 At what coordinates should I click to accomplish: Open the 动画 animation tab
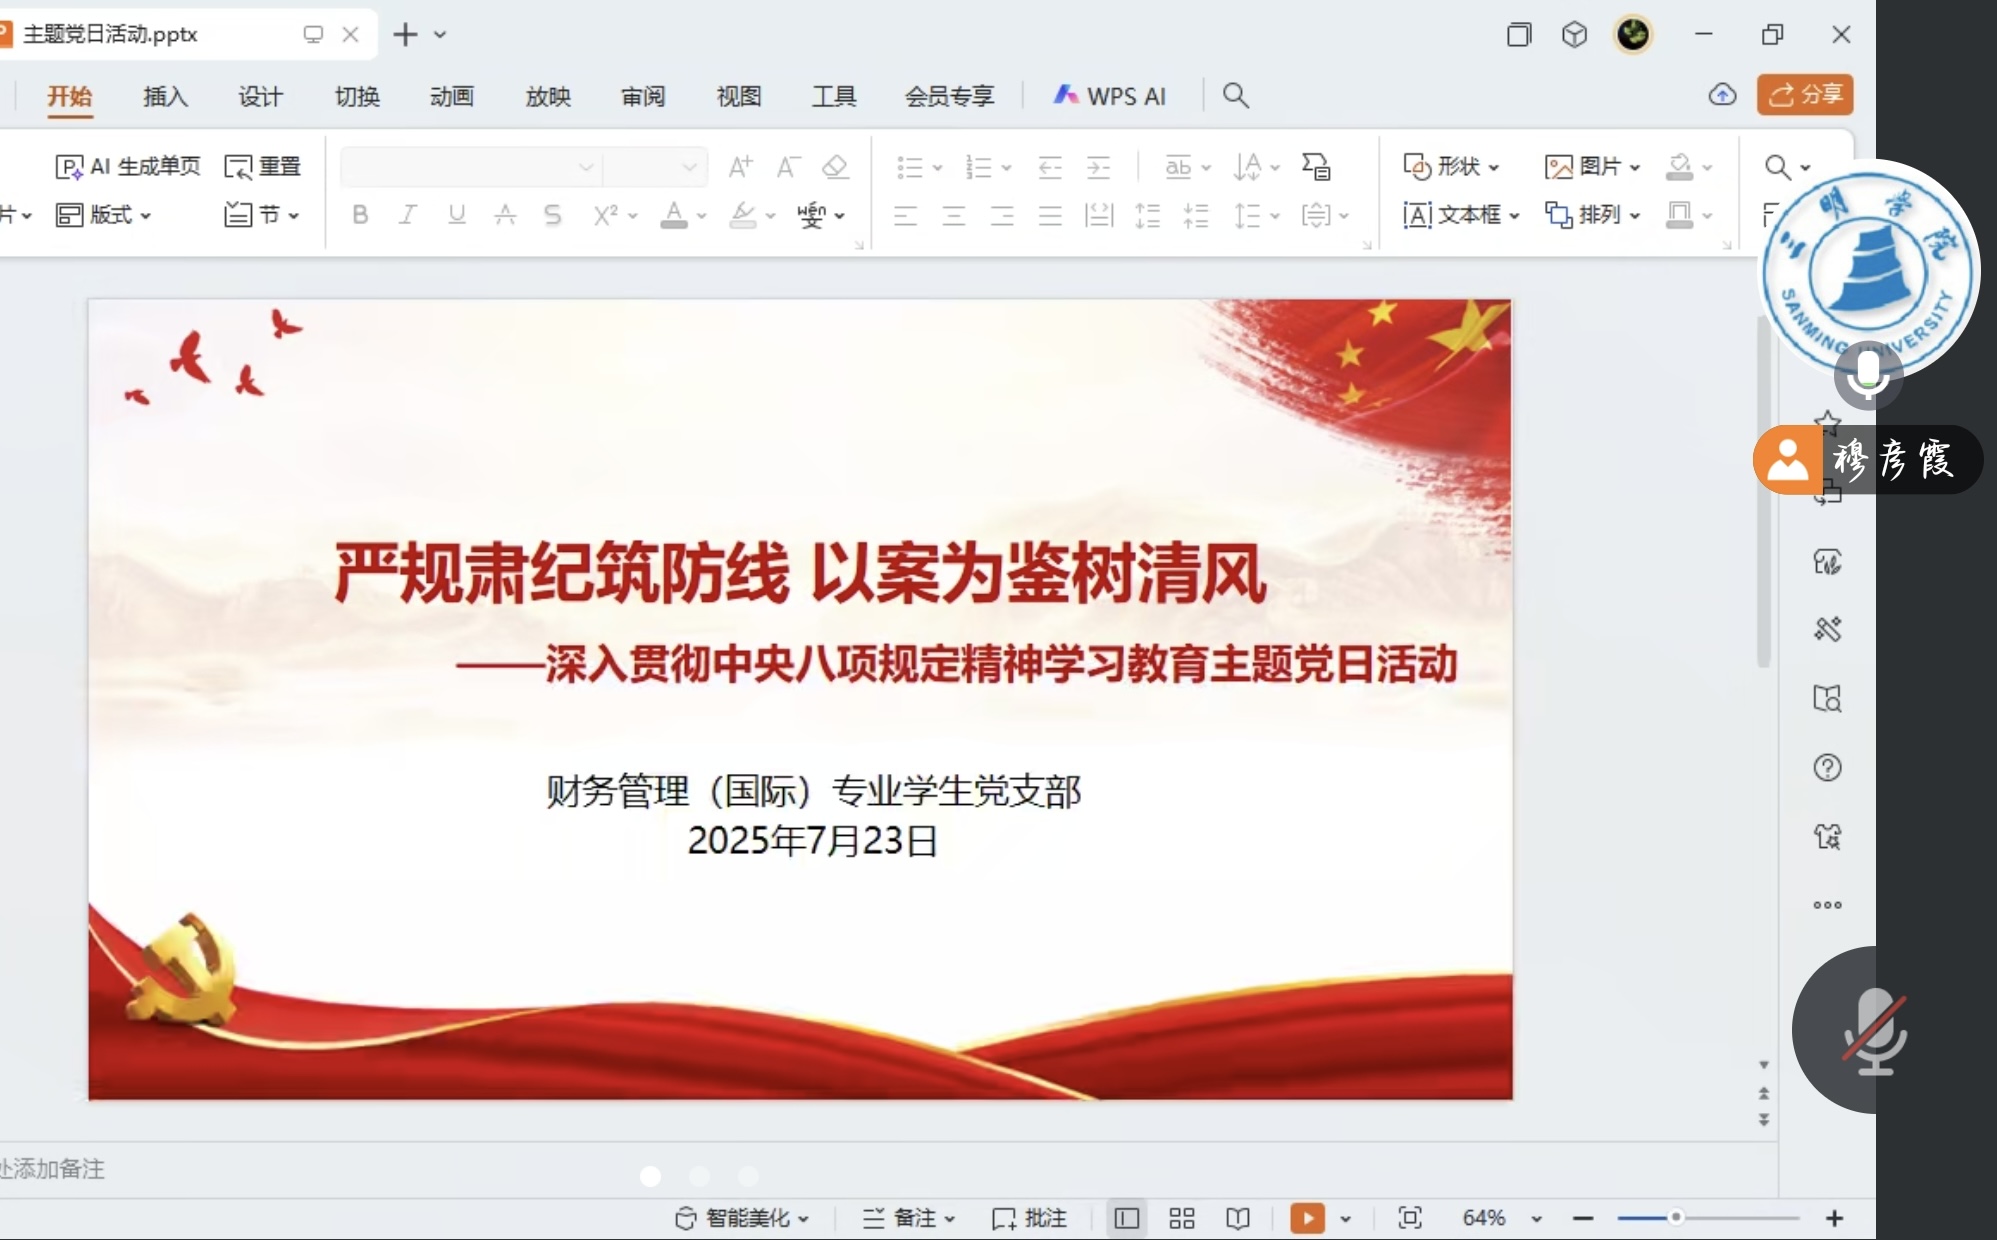452,96
